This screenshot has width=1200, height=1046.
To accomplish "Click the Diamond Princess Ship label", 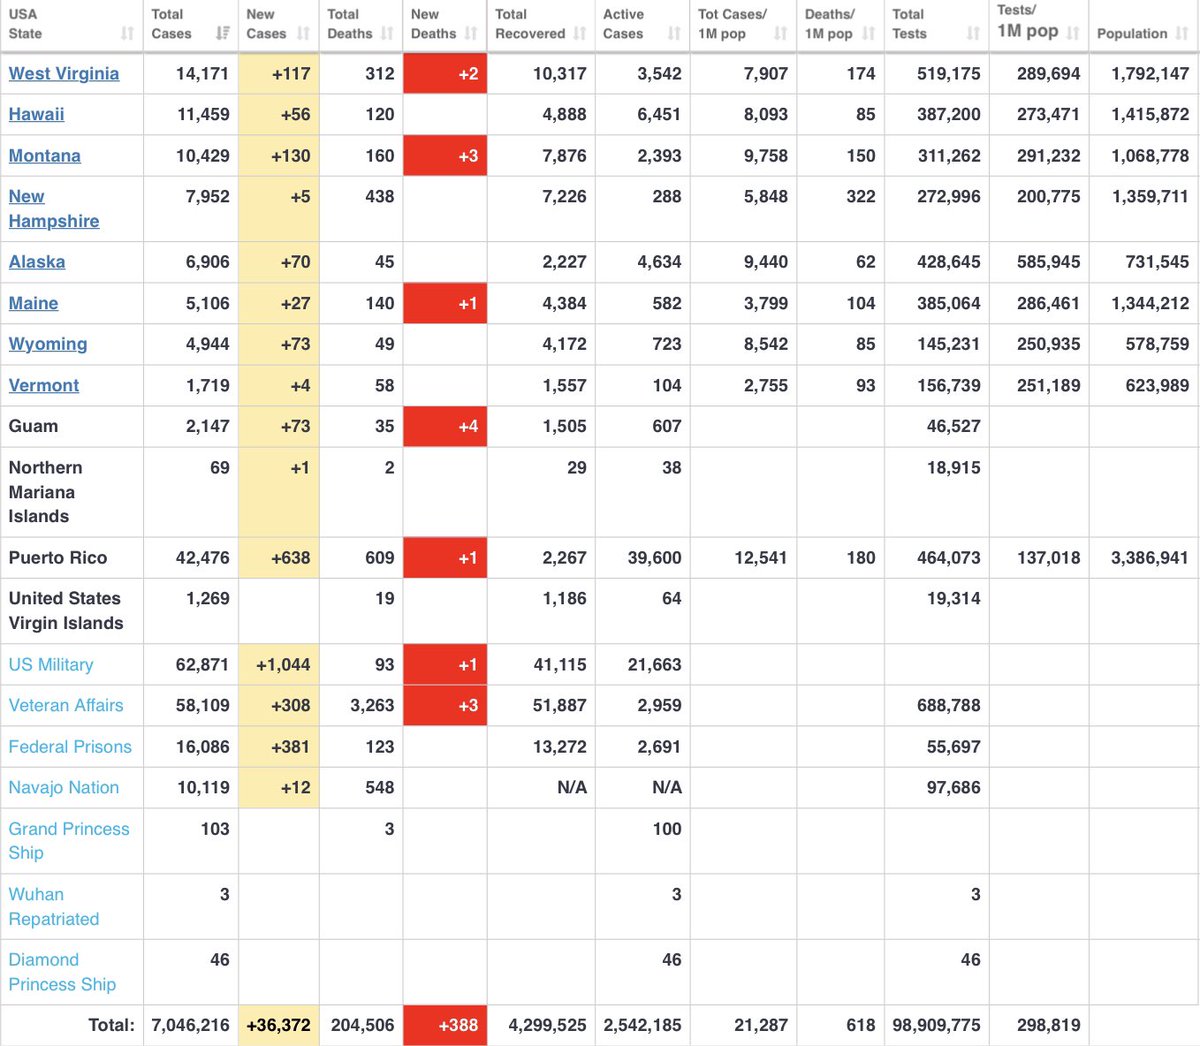I will (62, 971).
